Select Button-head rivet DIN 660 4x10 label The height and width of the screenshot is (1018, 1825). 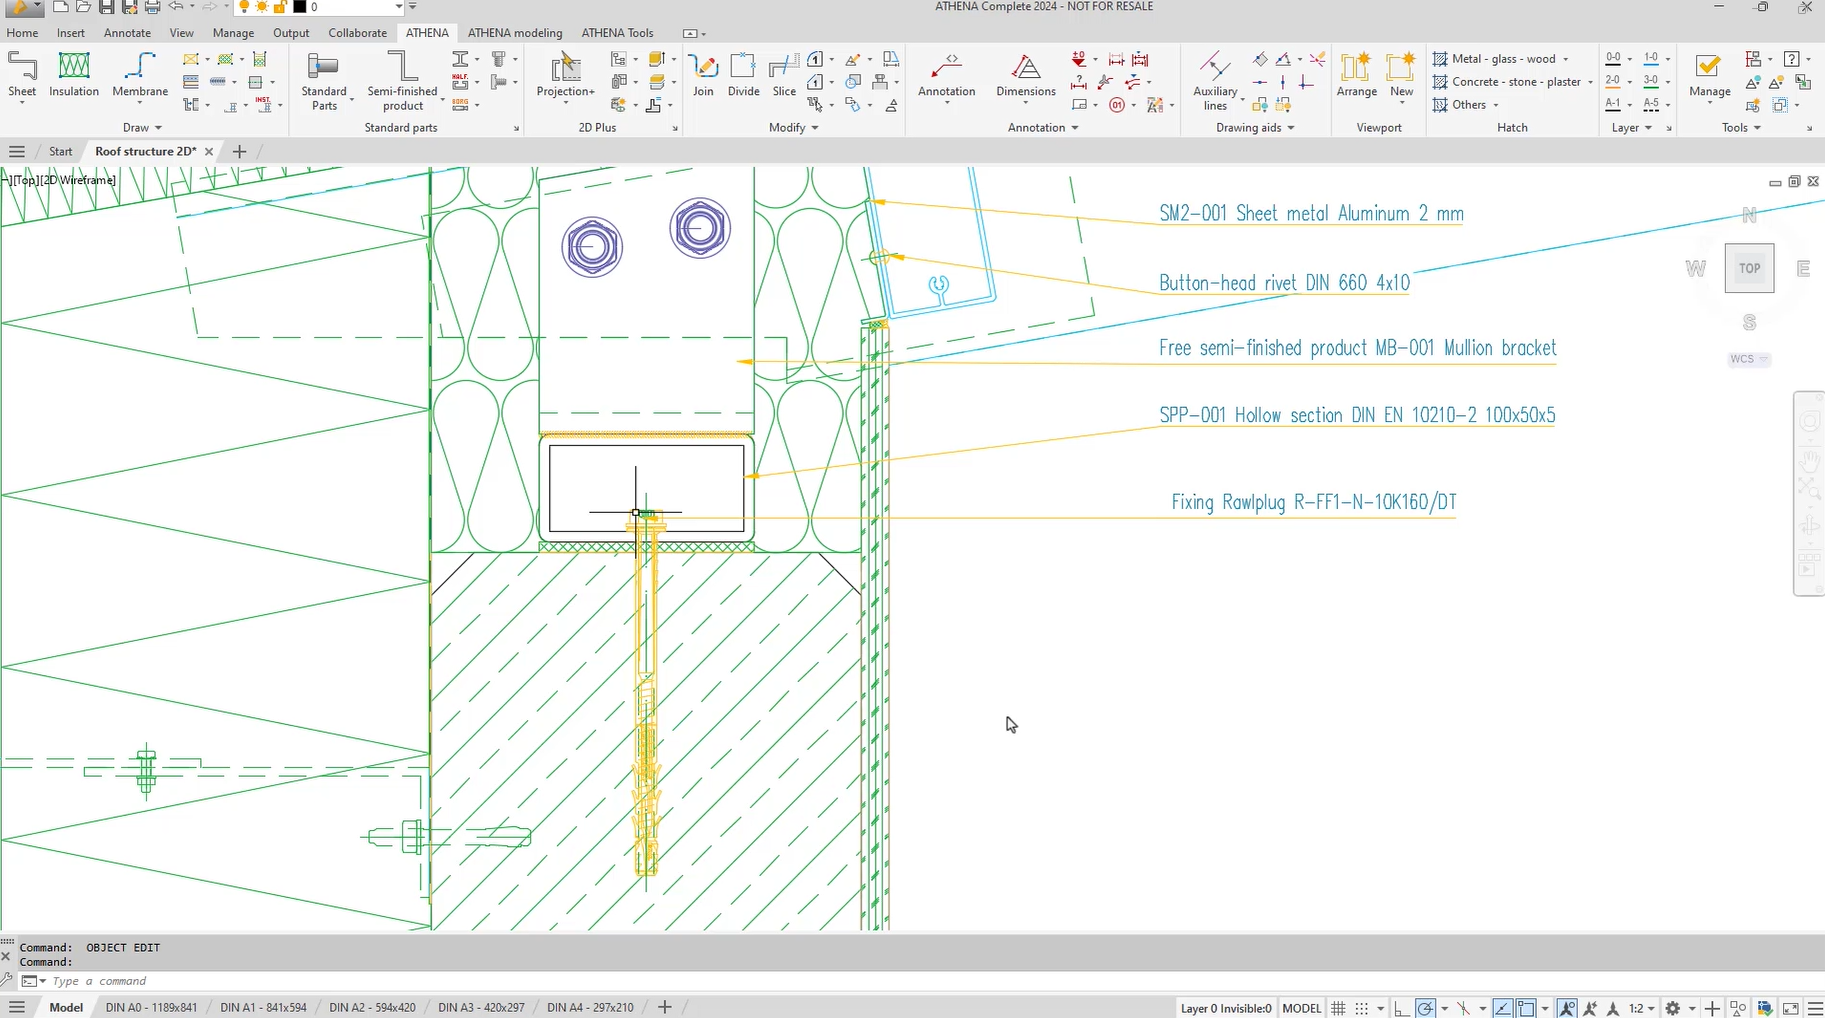1284,283
